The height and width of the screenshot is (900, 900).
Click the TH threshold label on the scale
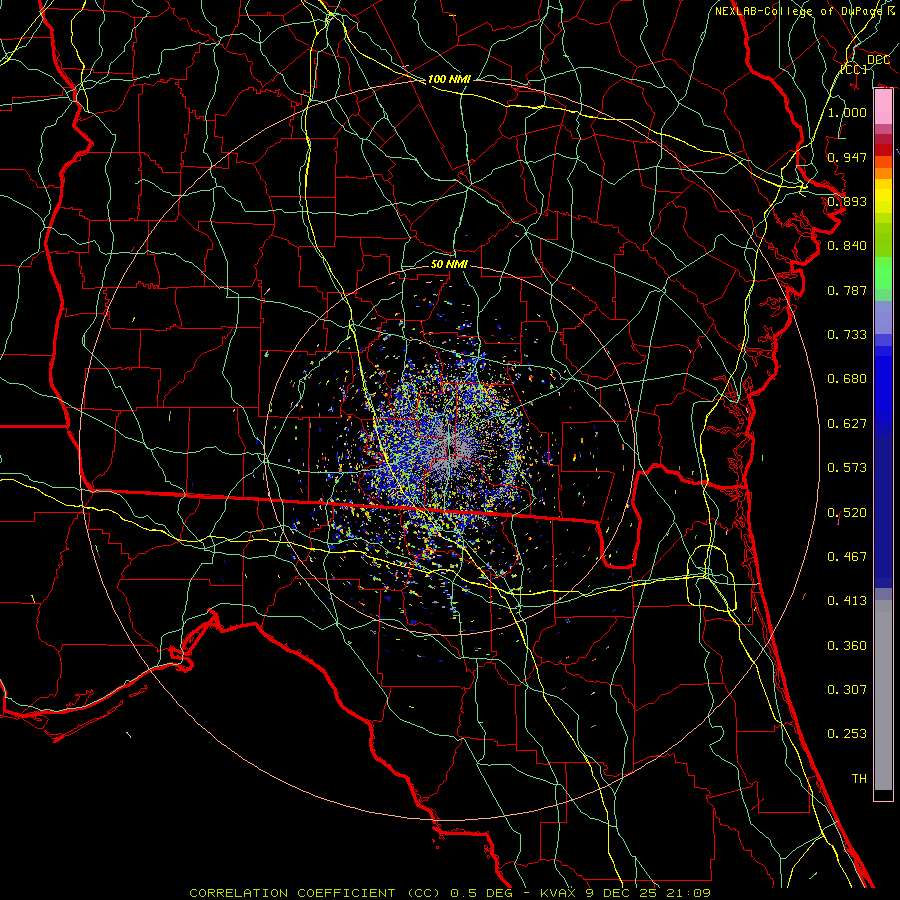[x=859, y=779]
